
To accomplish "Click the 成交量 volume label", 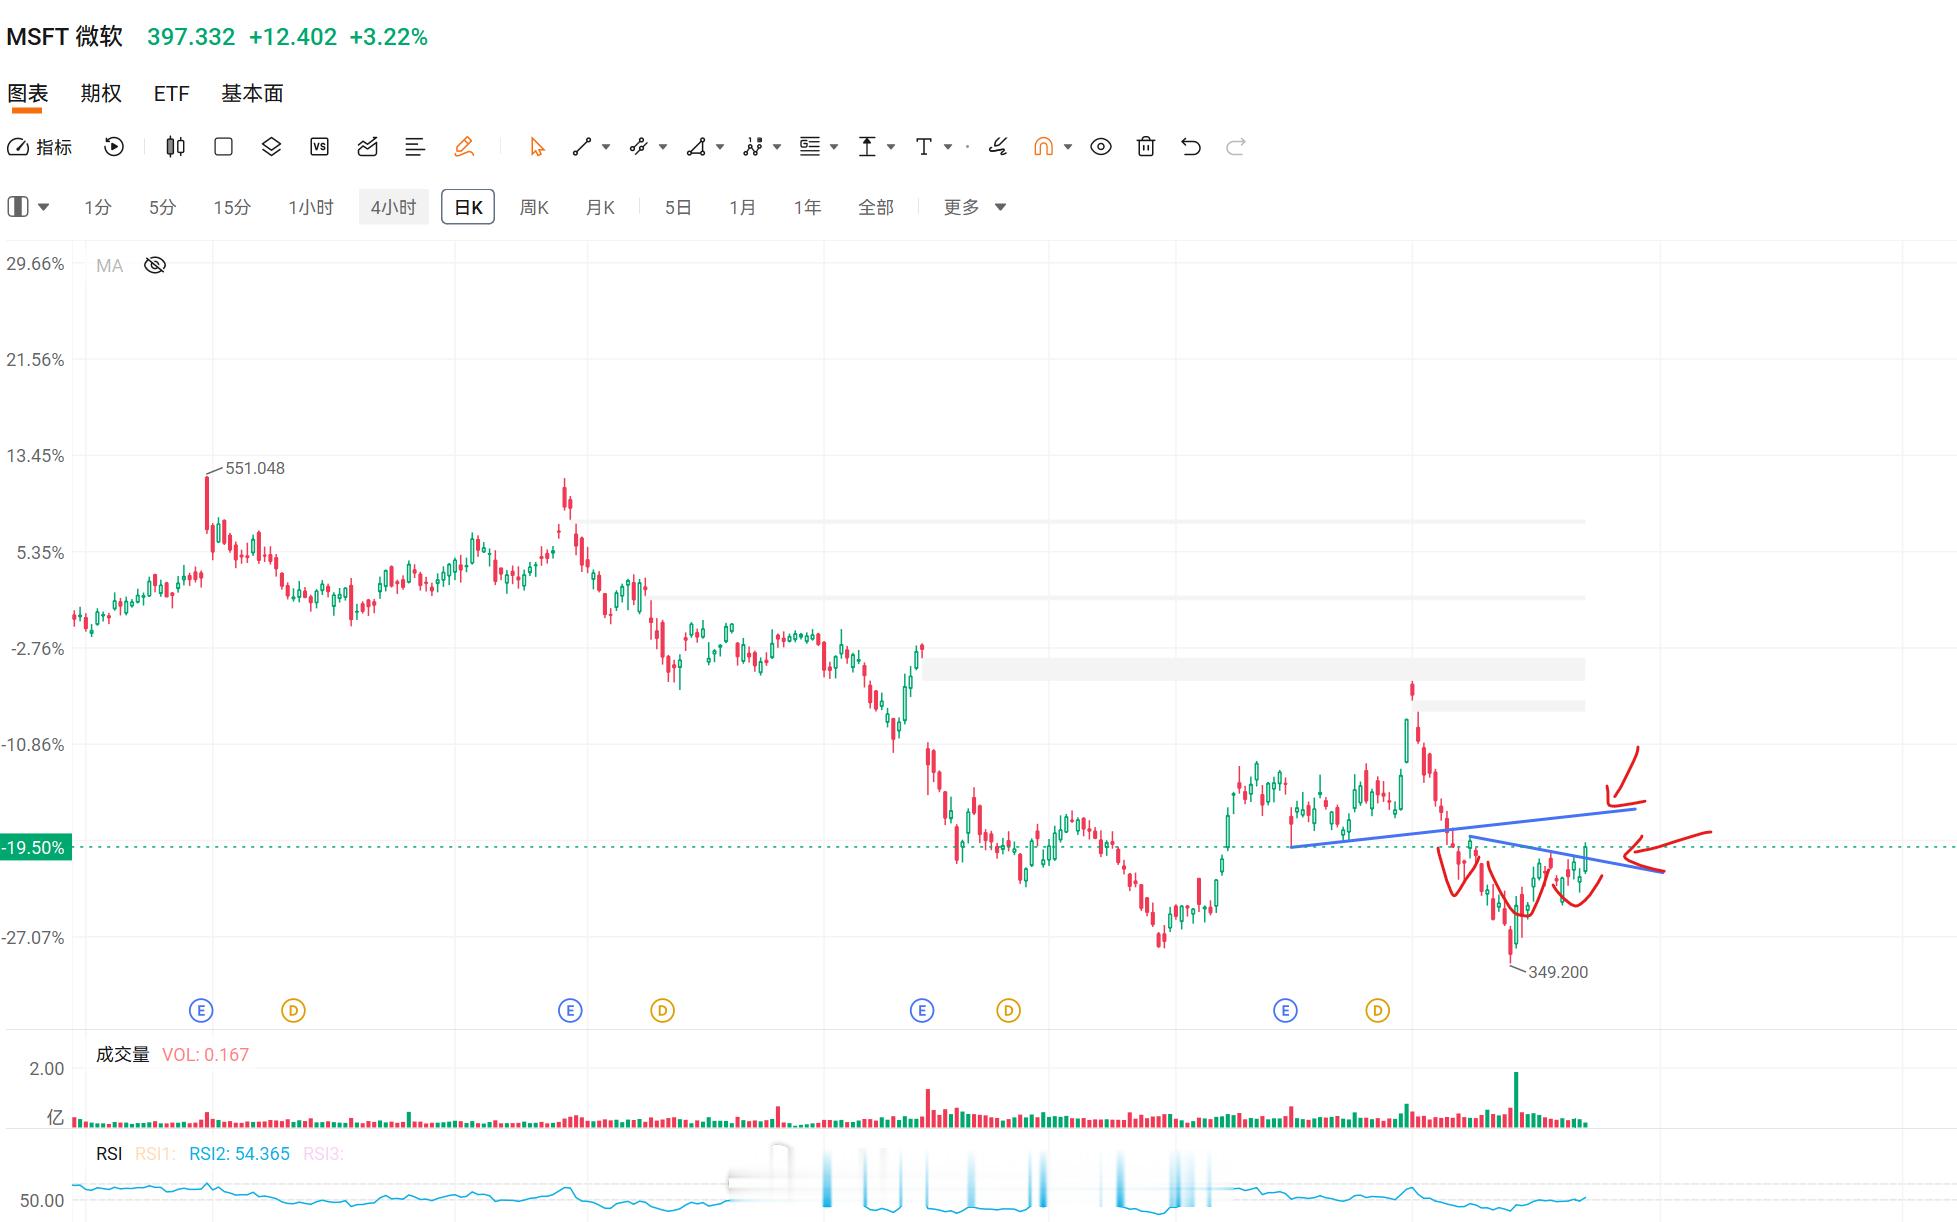I will pyautogui.click(x=122, y=1054).
